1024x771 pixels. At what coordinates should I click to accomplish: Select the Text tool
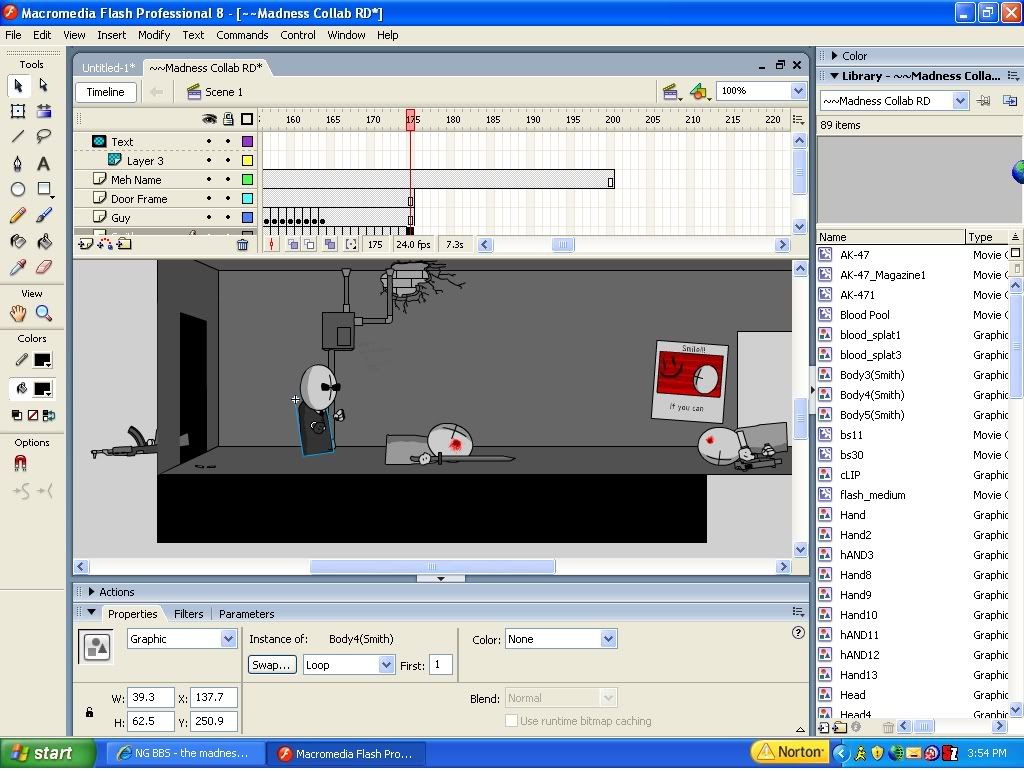[x=44, y=163]
